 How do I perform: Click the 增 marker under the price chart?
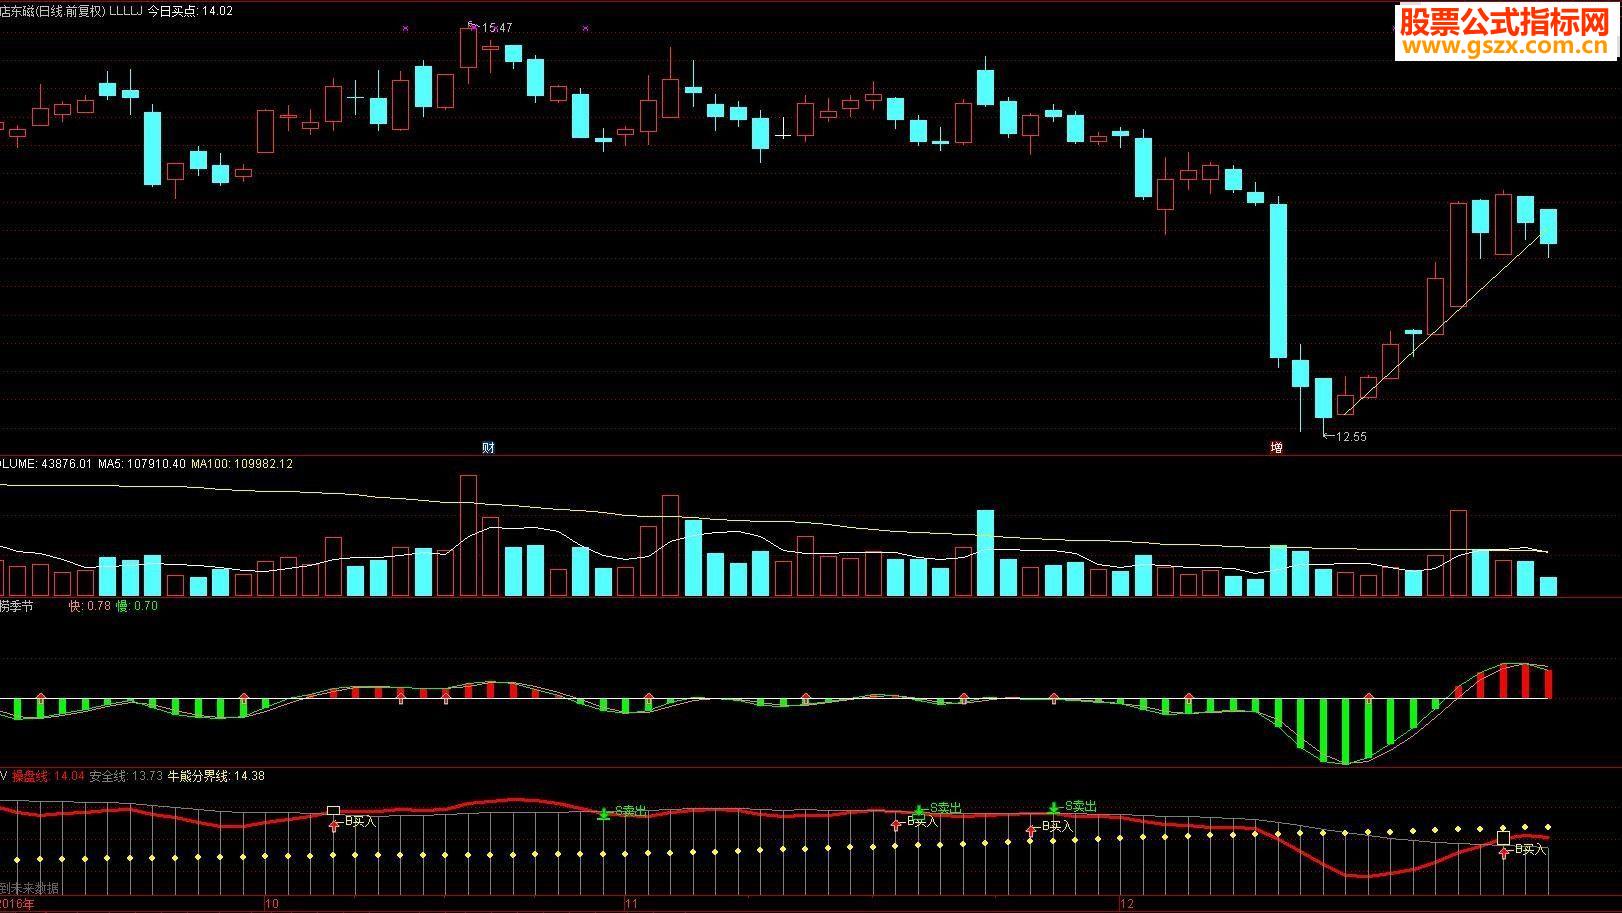[1276, 447]
